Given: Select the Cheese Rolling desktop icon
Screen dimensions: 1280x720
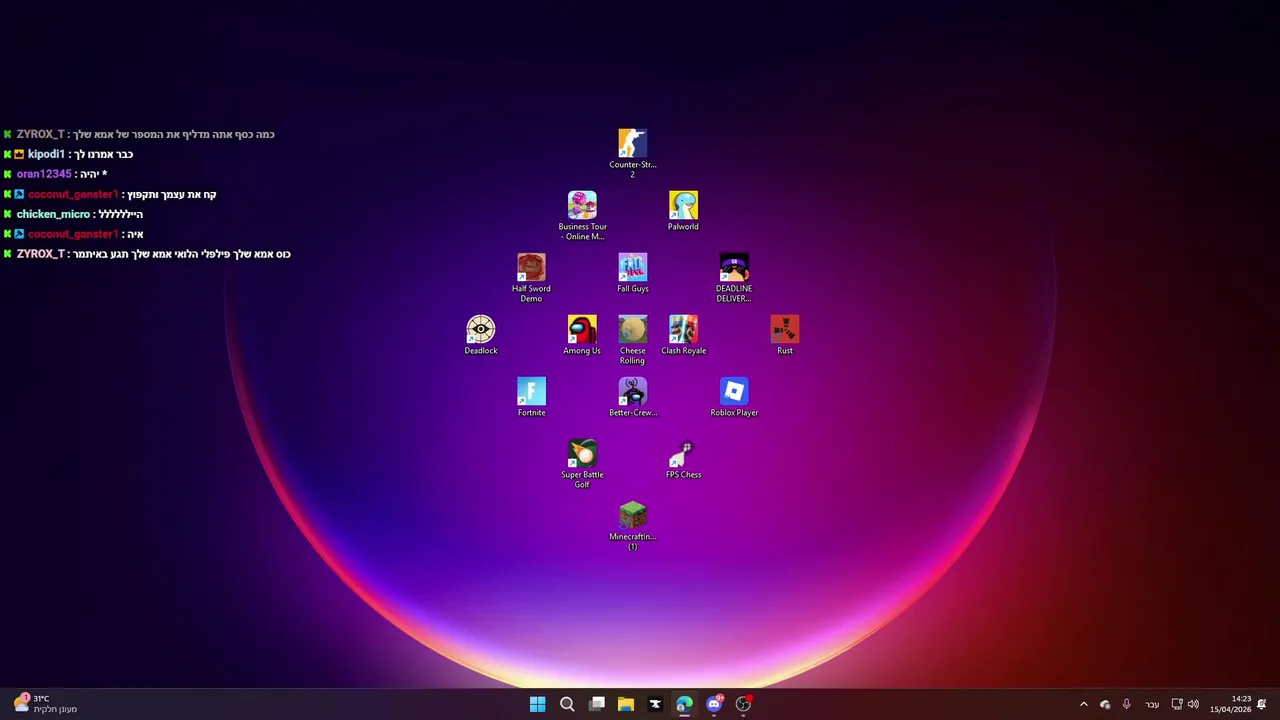Looking at the screenshot, I should point(633,339).
